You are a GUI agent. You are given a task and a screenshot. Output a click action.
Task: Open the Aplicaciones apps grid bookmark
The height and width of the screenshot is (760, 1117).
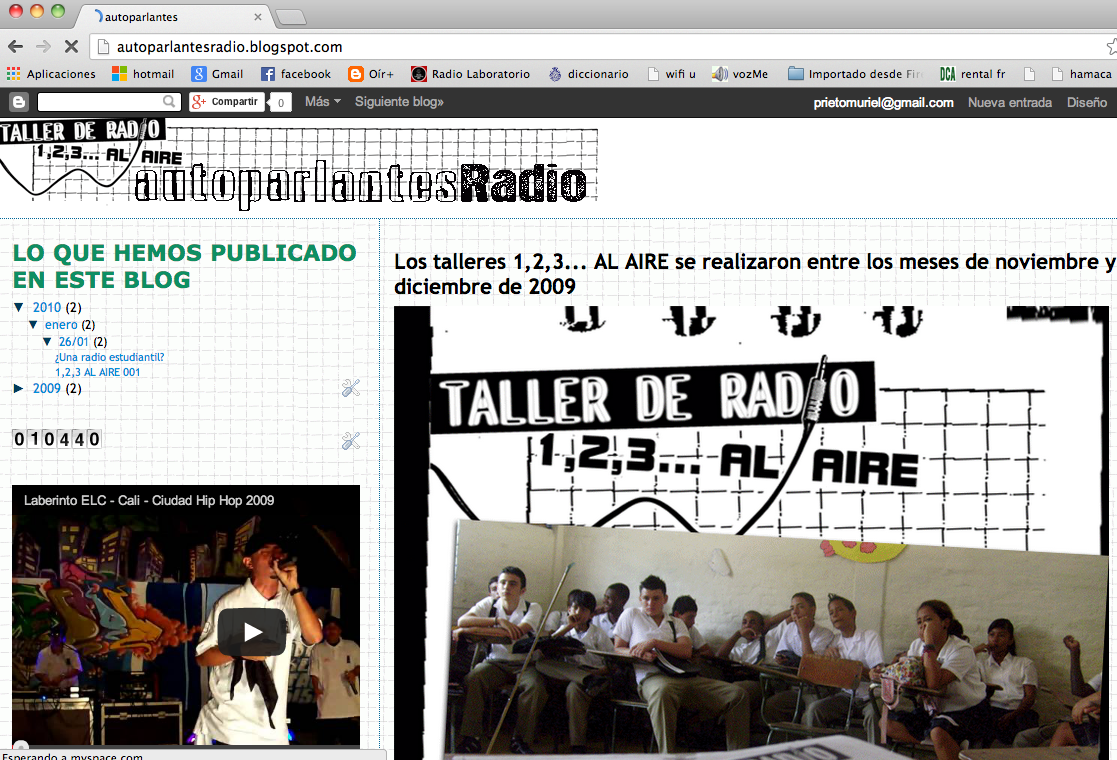(x=51, y=74)
